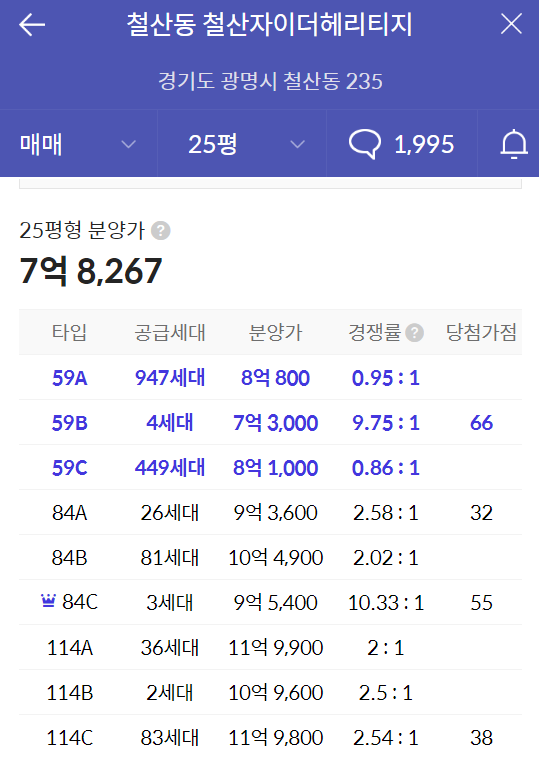Viewport: 539px width, 769px height.
Task: Click the crown icon beside 84C
Action: 48,601
